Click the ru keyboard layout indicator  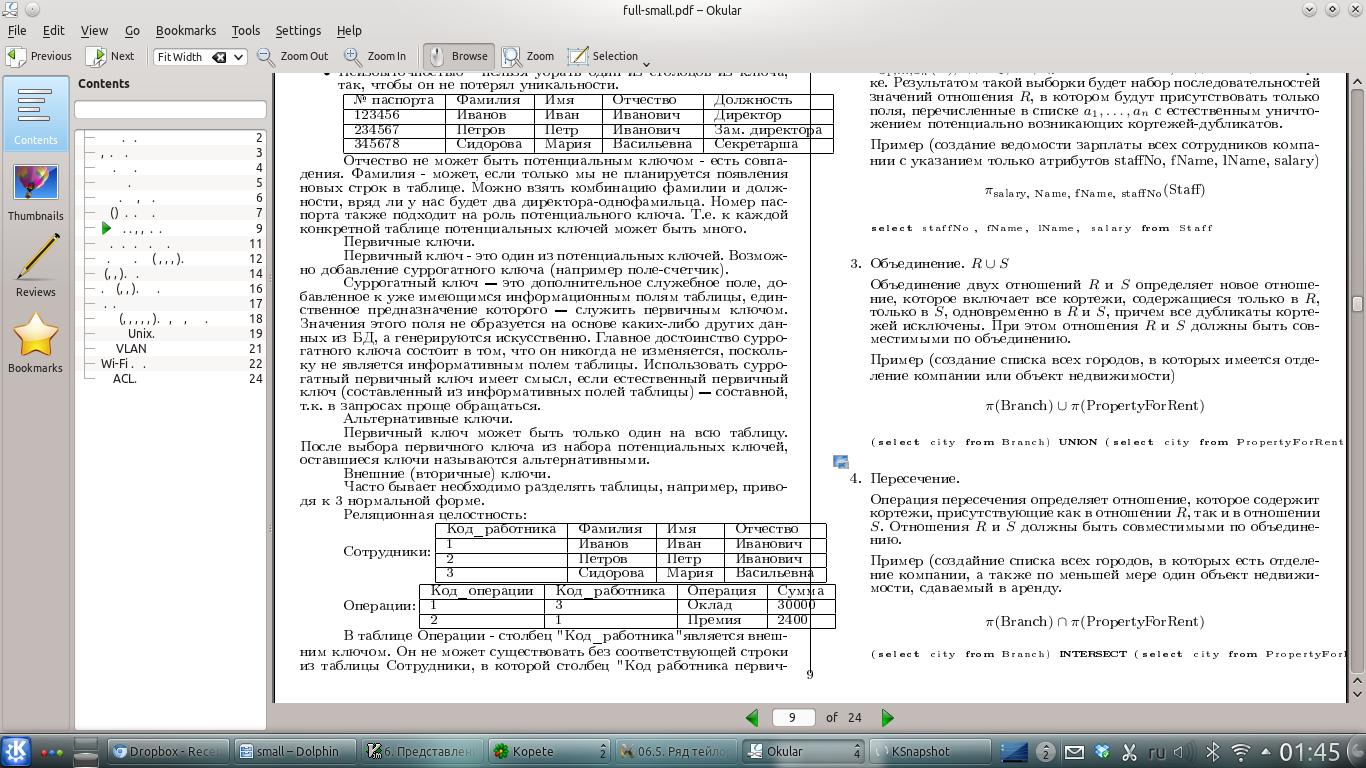pos(1155,751)
